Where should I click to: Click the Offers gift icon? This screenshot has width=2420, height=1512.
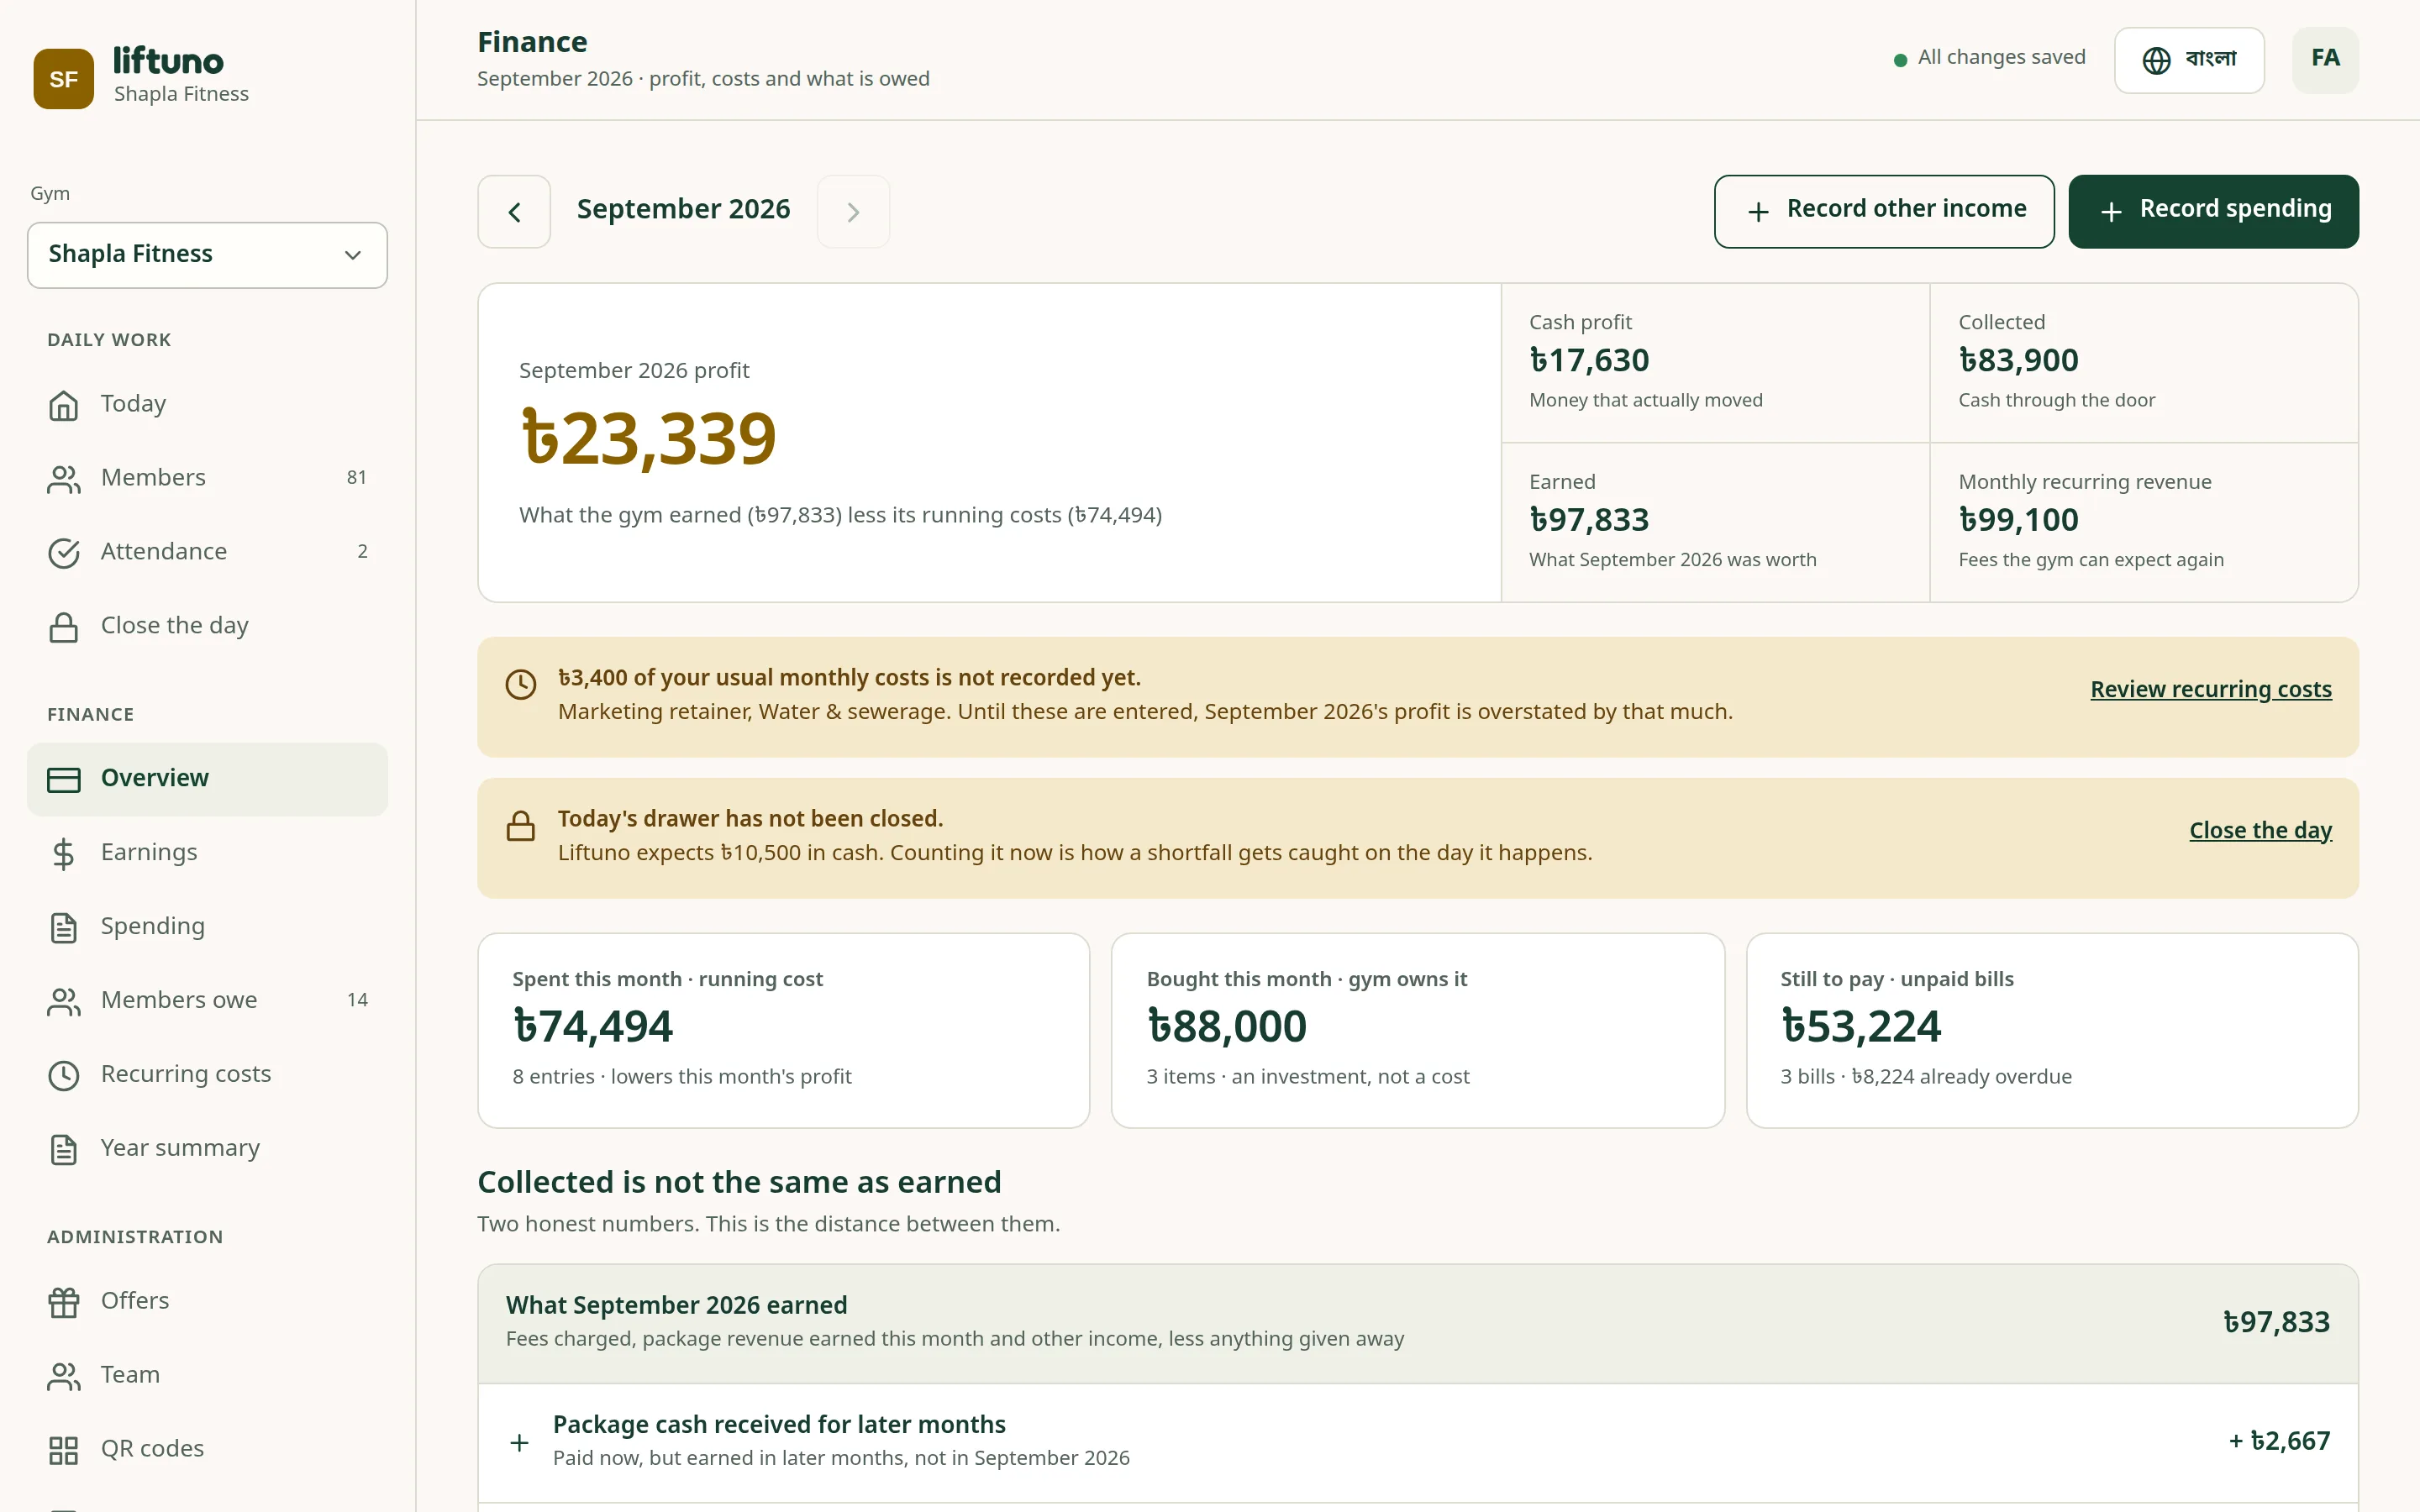tap(63, 1302)
